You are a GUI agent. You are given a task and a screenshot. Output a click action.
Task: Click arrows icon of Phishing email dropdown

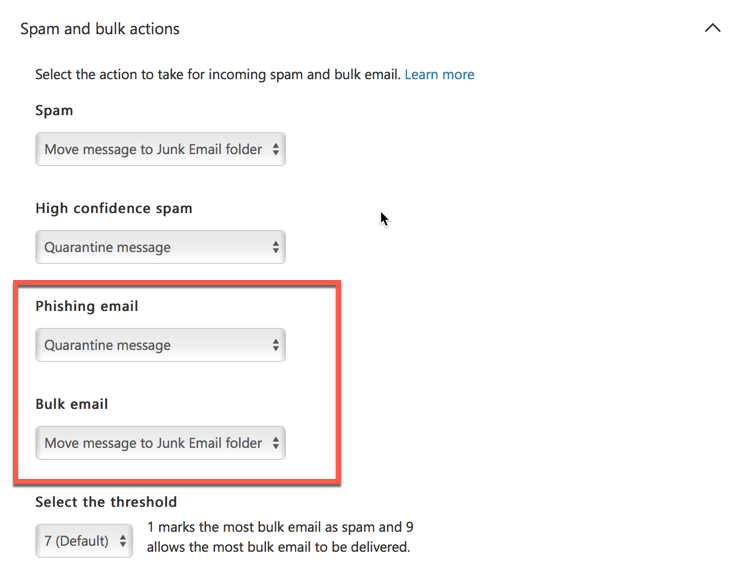point(276,345)
